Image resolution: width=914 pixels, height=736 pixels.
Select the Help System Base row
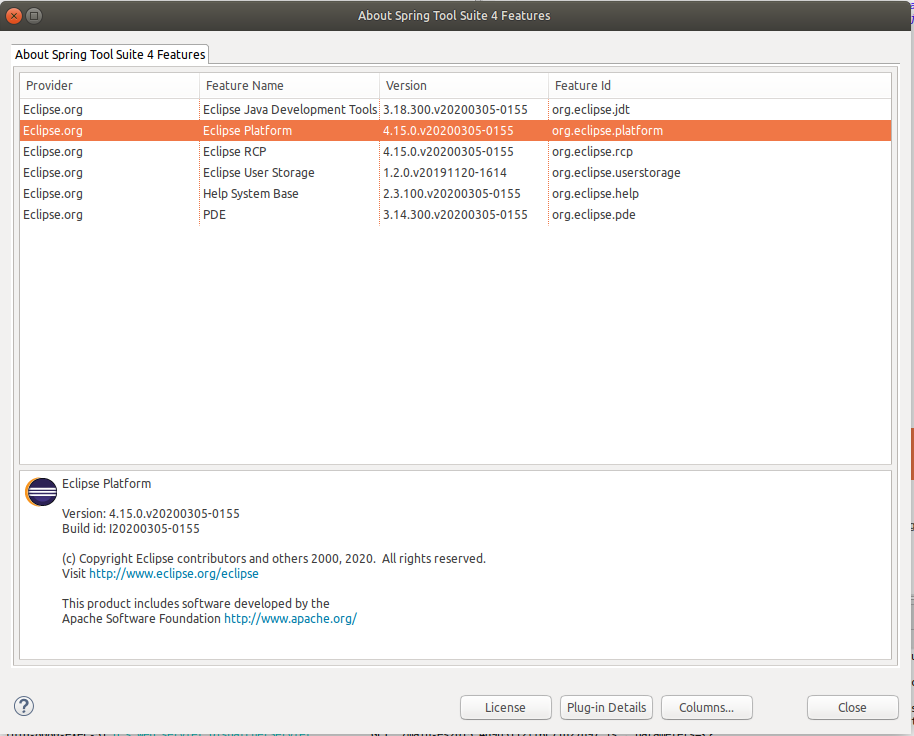pos(455,193)
